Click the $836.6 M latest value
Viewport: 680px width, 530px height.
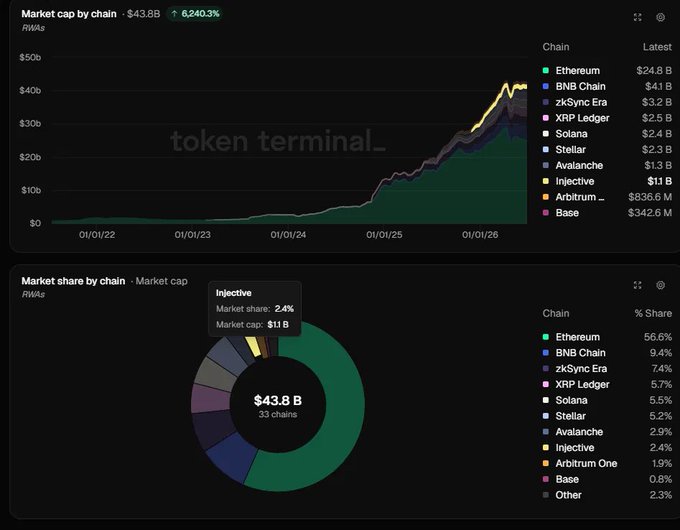point(650,197)
